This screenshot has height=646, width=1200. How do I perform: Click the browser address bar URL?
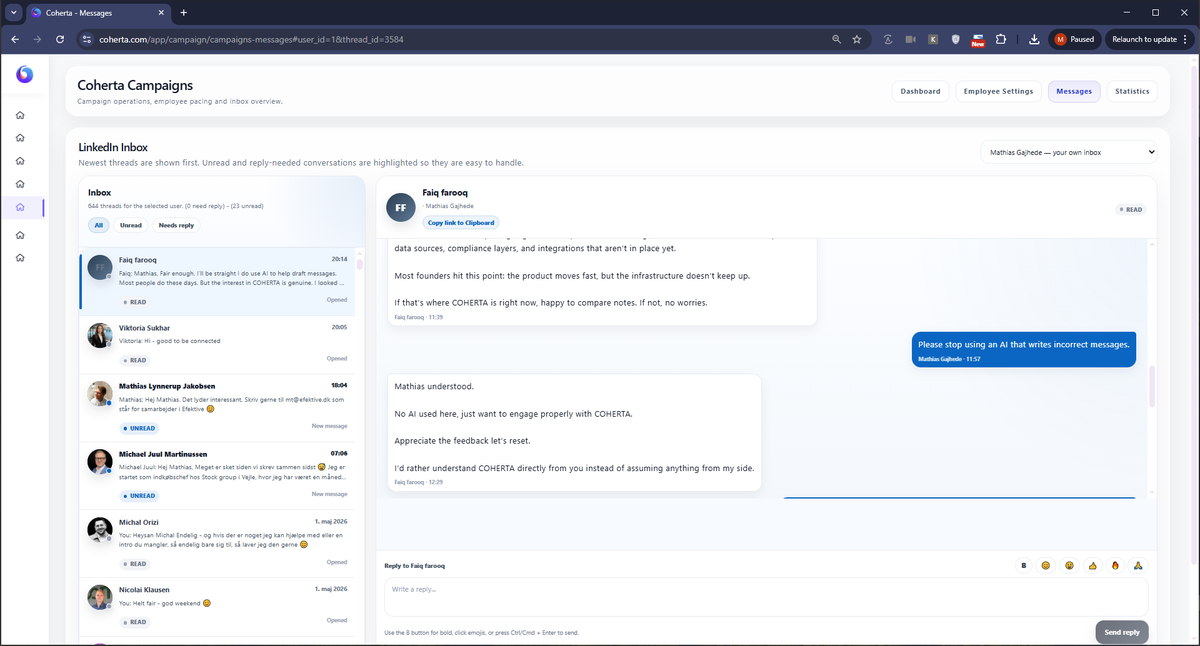[x=251, y=39]
